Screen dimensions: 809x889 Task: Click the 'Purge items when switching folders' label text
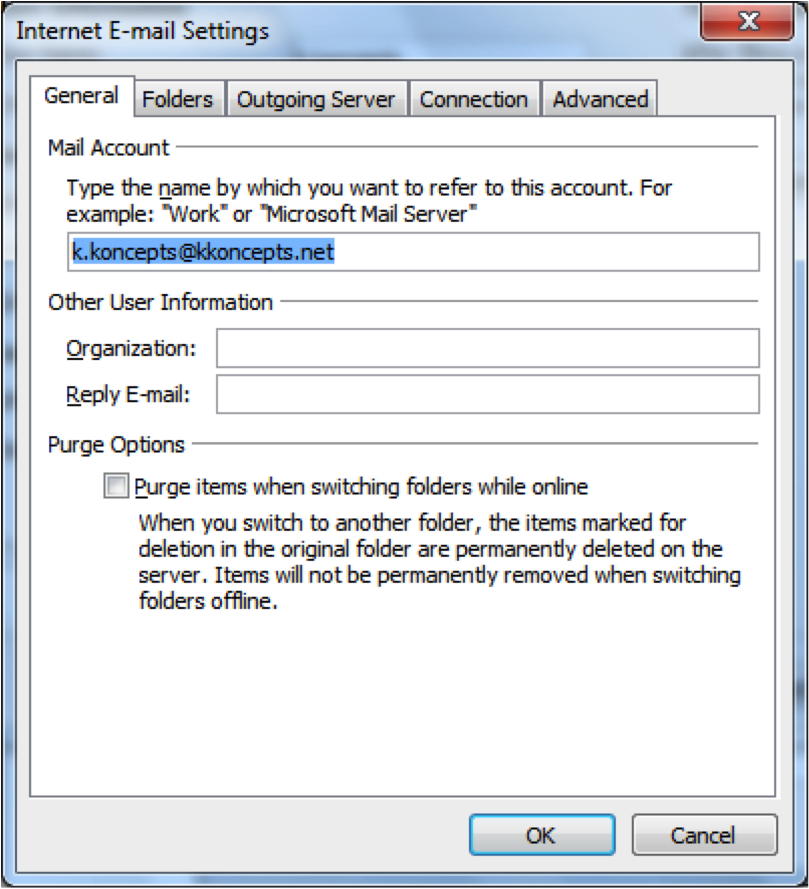pos(361,486)
